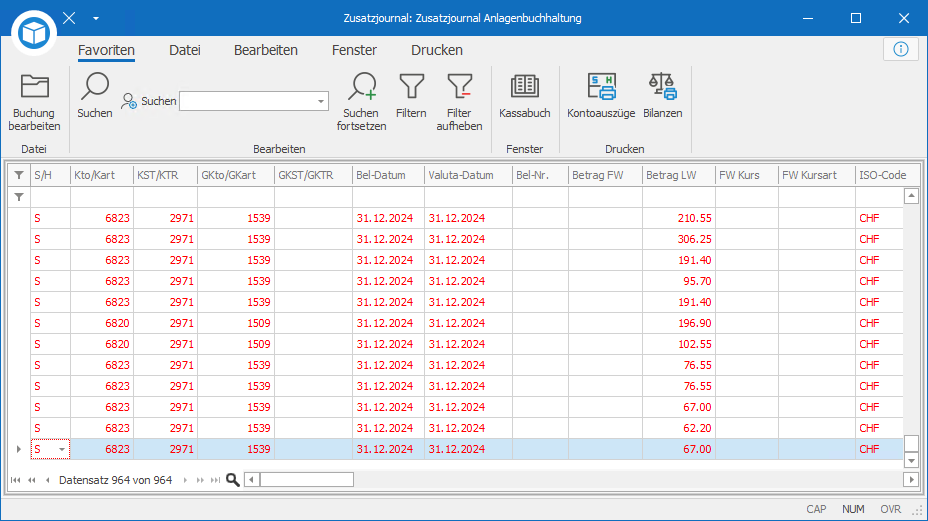Click the horizontal scrollbar right arrow
The width and height of the screenshot is (928, 521).
[911, 480]
